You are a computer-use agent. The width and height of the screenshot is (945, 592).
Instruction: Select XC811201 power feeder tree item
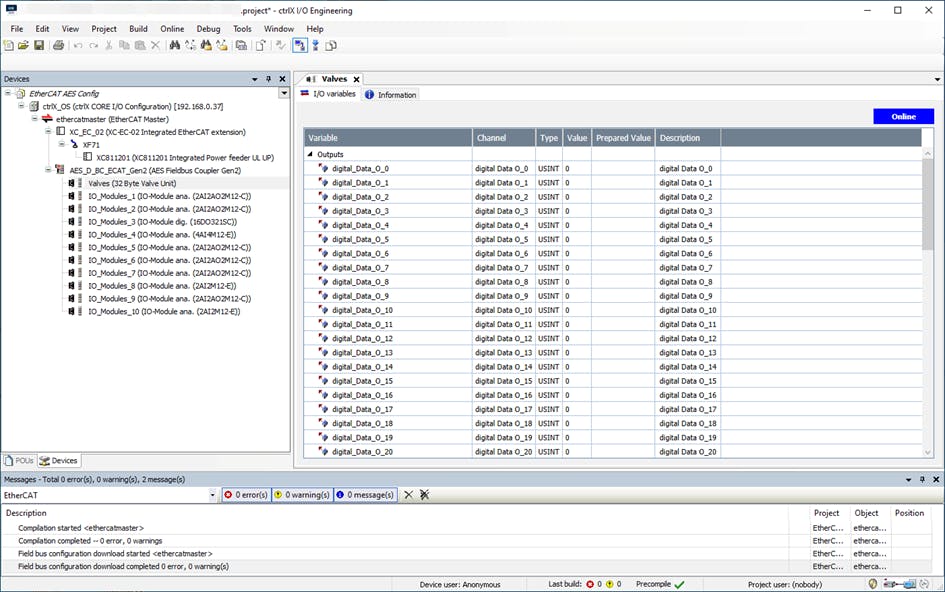click(x=185, y=157)
